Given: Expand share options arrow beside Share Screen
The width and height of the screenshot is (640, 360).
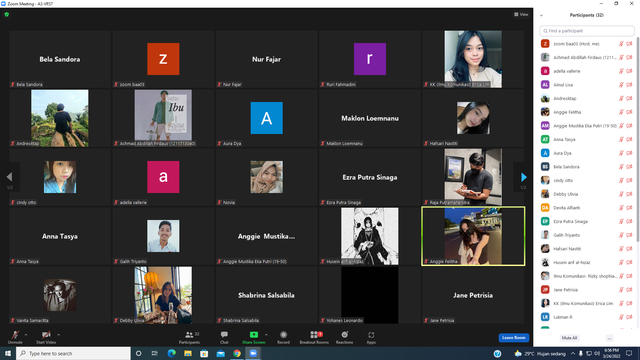Looking at the screenshot, I should point(266,335).
